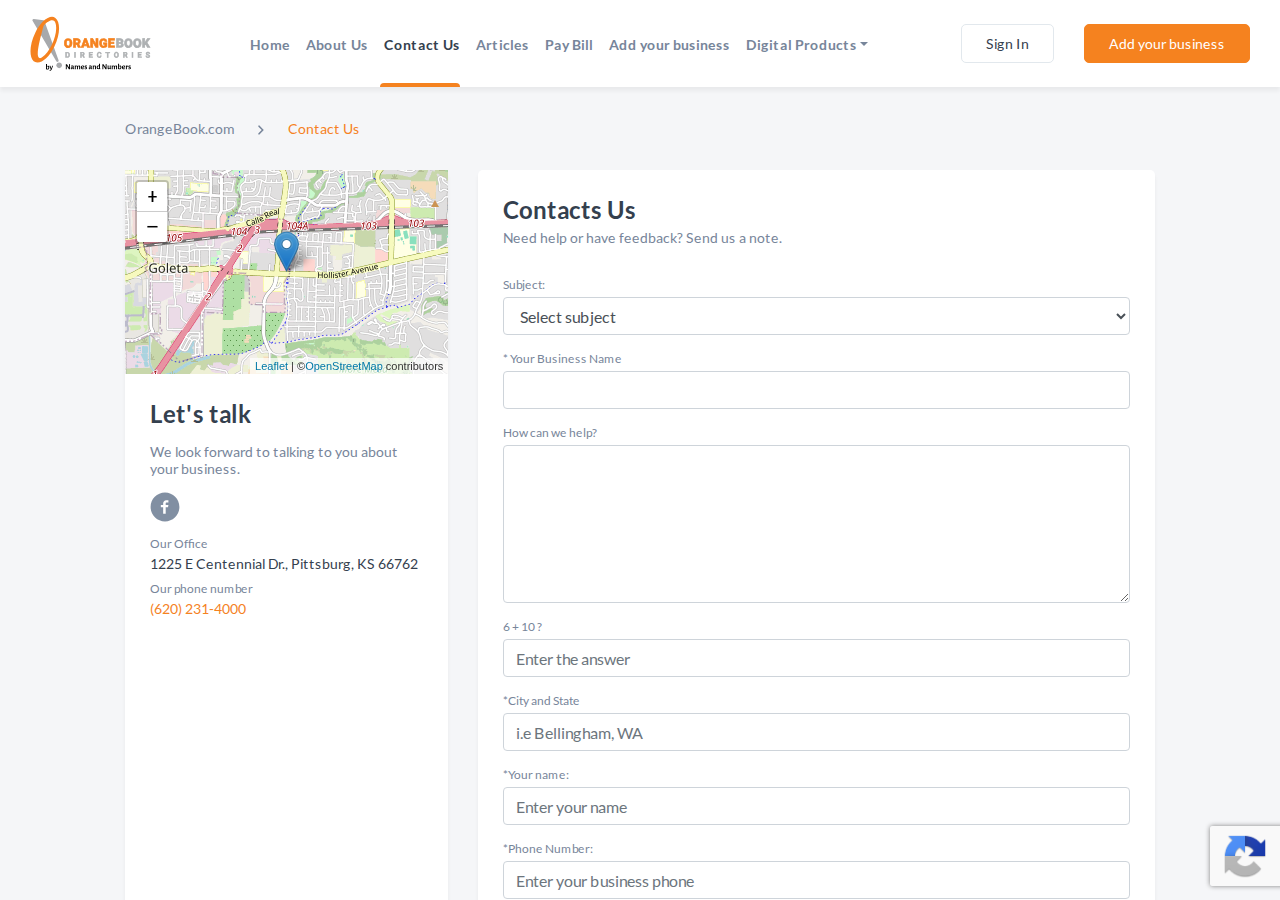Click the Contacts Us heading

coord(569,210)
